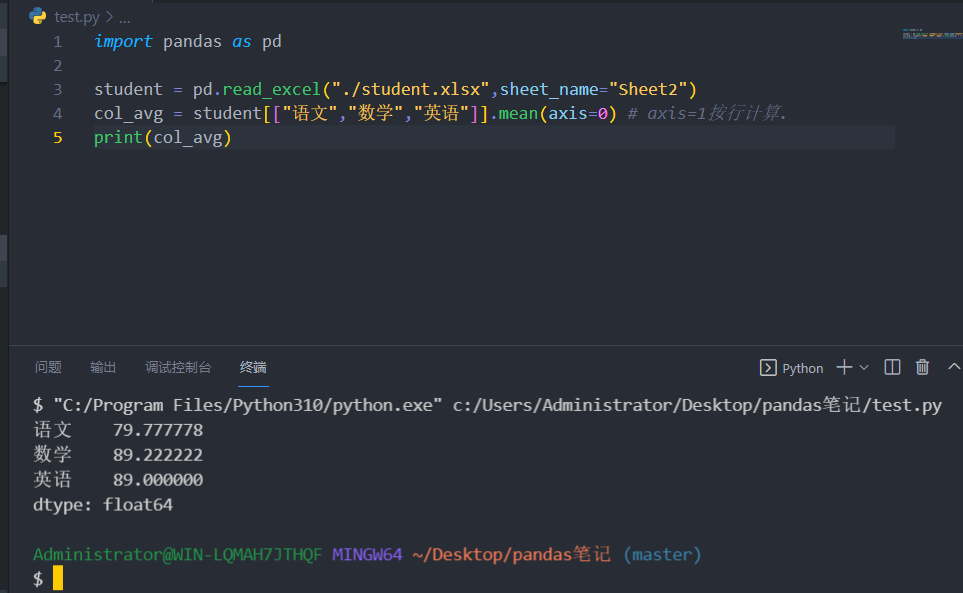Click test.py in the breadcrumb
This screenshot has width=963, height=593.
pyautogui.click(x=76, y=17)
